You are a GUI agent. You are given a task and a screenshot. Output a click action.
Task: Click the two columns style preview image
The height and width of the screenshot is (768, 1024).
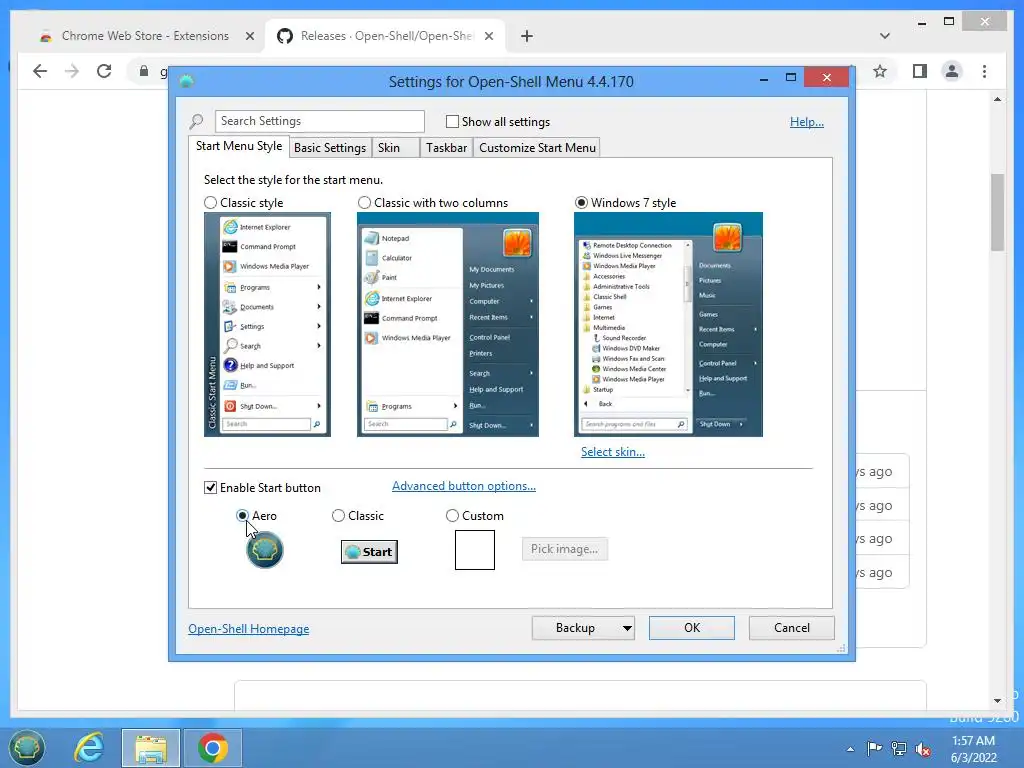point(447,325)
